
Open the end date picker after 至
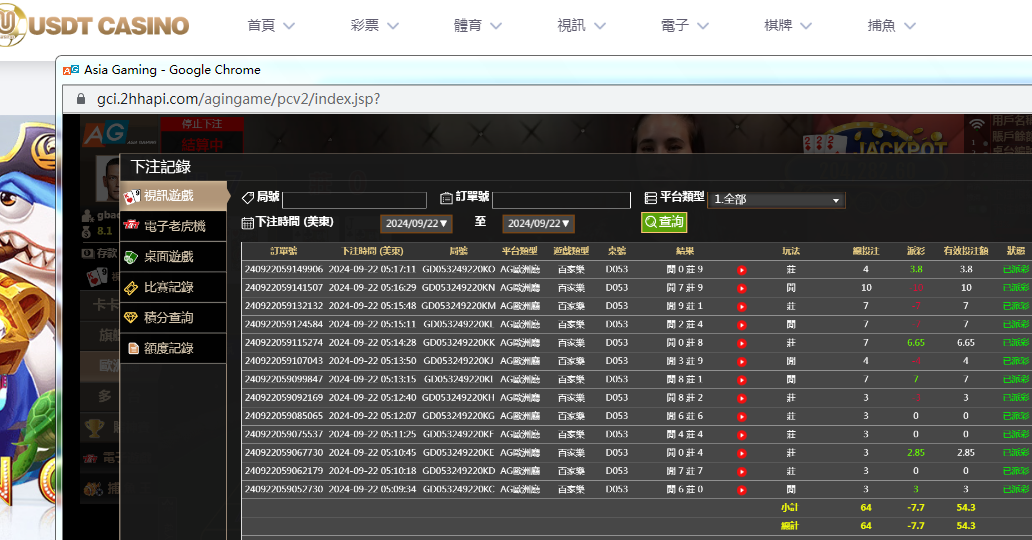[538, 224]
